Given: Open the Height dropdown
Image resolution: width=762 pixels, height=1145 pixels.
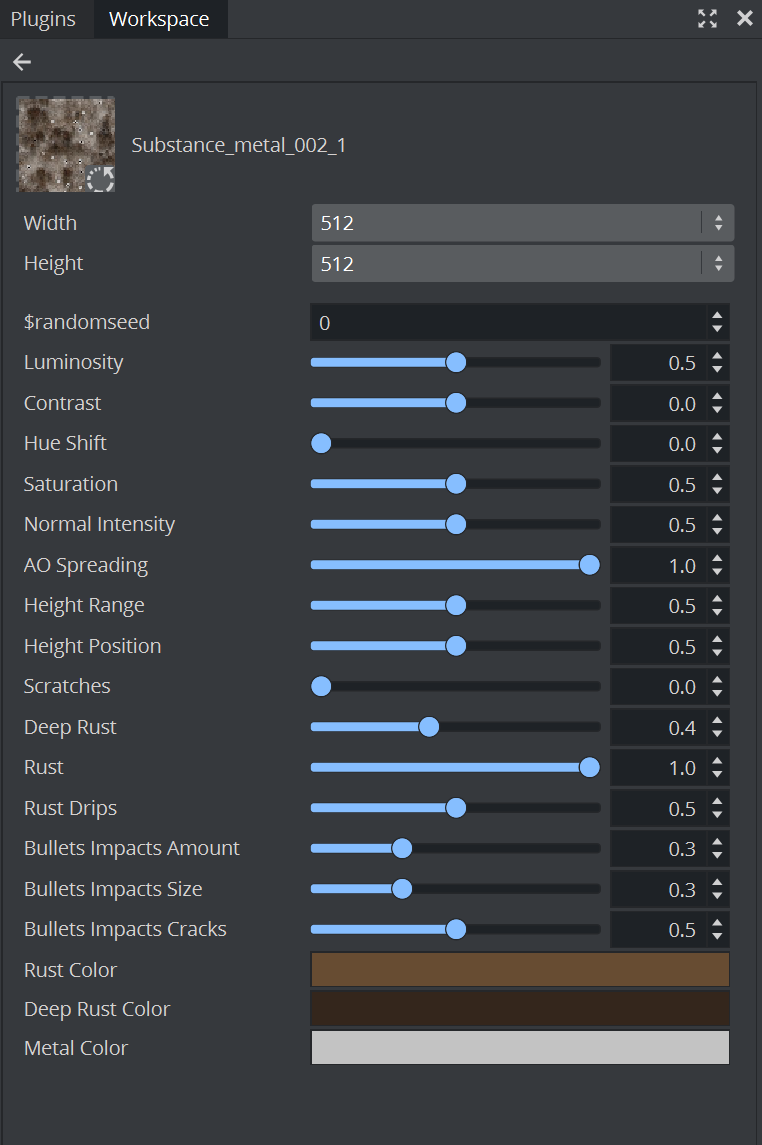Looking at the screenshot, I should pyautogui.click(x=522, y=264).
